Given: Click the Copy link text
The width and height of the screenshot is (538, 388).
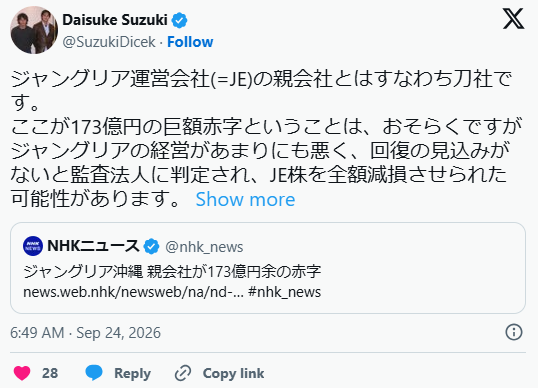Looking at the screenshot, I should pyautogui.click(x=233, y=373).
